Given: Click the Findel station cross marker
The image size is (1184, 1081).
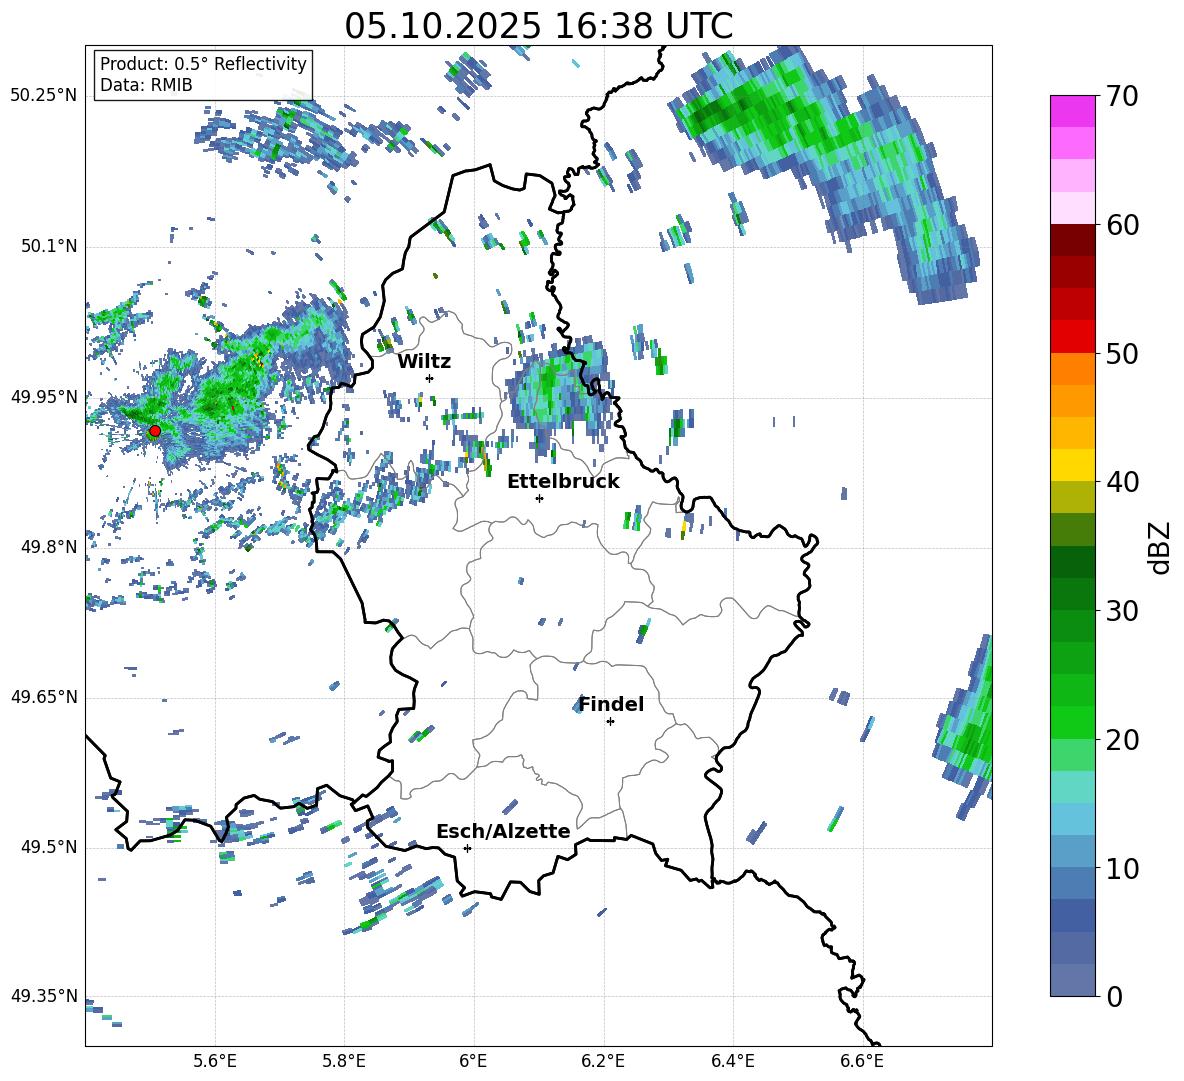Looking at the screenshot, I should click(610, 722).
